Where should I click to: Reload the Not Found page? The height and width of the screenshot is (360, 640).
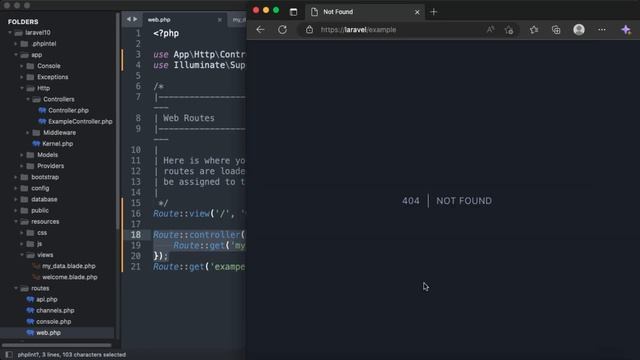pyautogui.click(x=282, y=30)
